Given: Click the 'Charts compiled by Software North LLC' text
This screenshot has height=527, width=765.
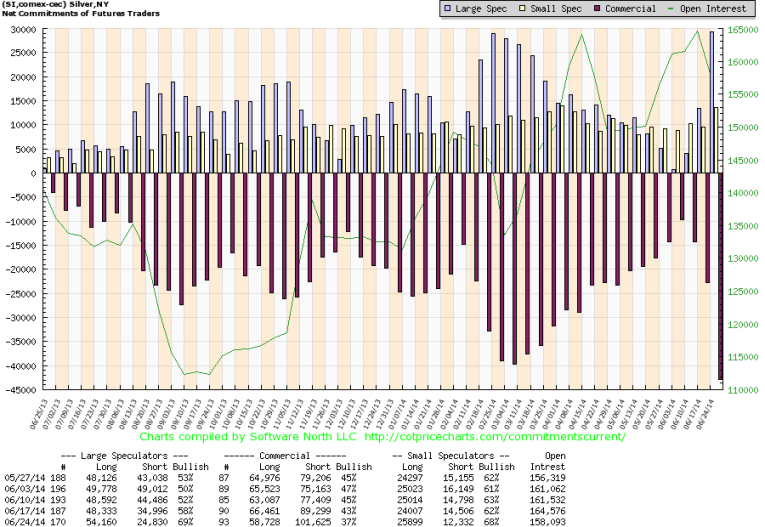Looking at the screenshot, I should click(249, 437).
